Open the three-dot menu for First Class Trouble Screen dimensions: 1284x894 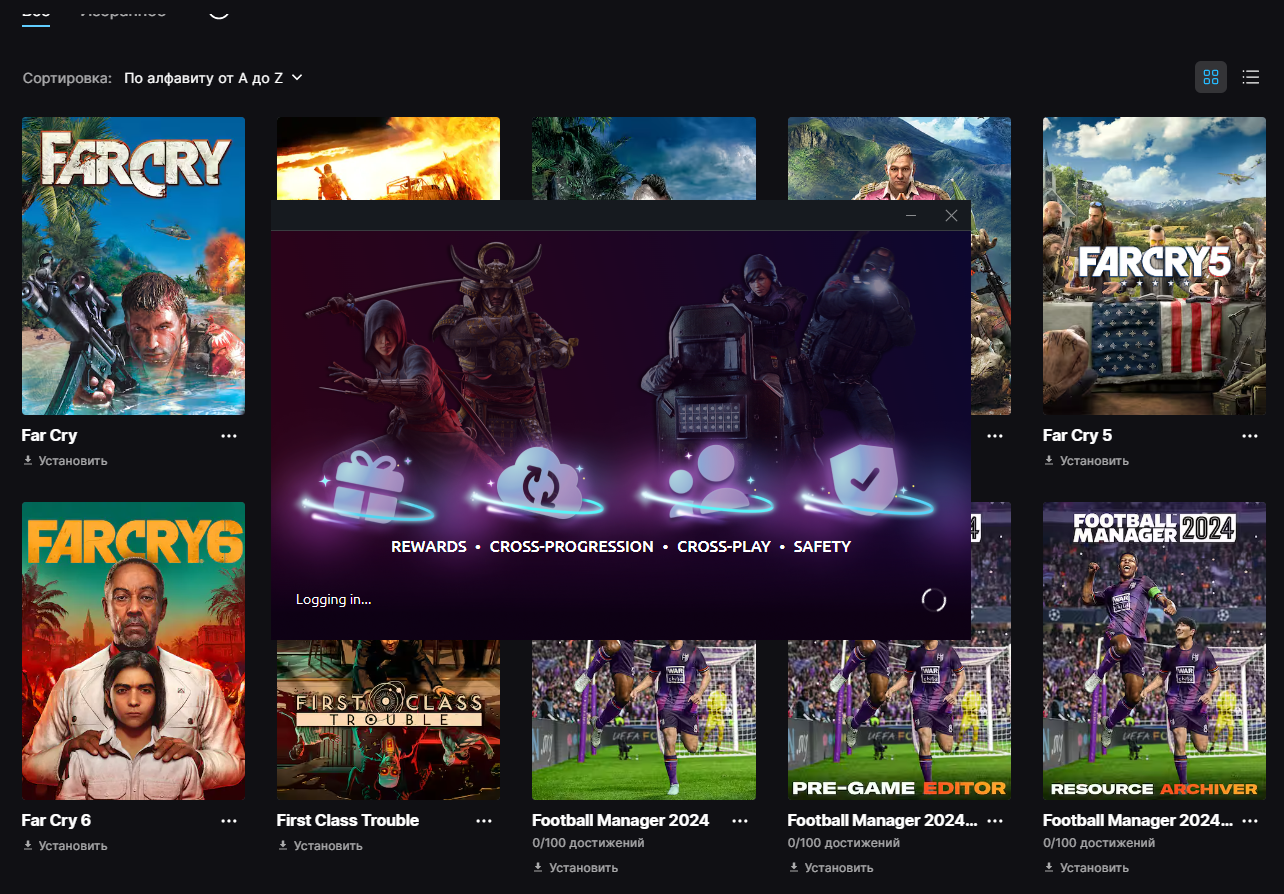point(484,821)
